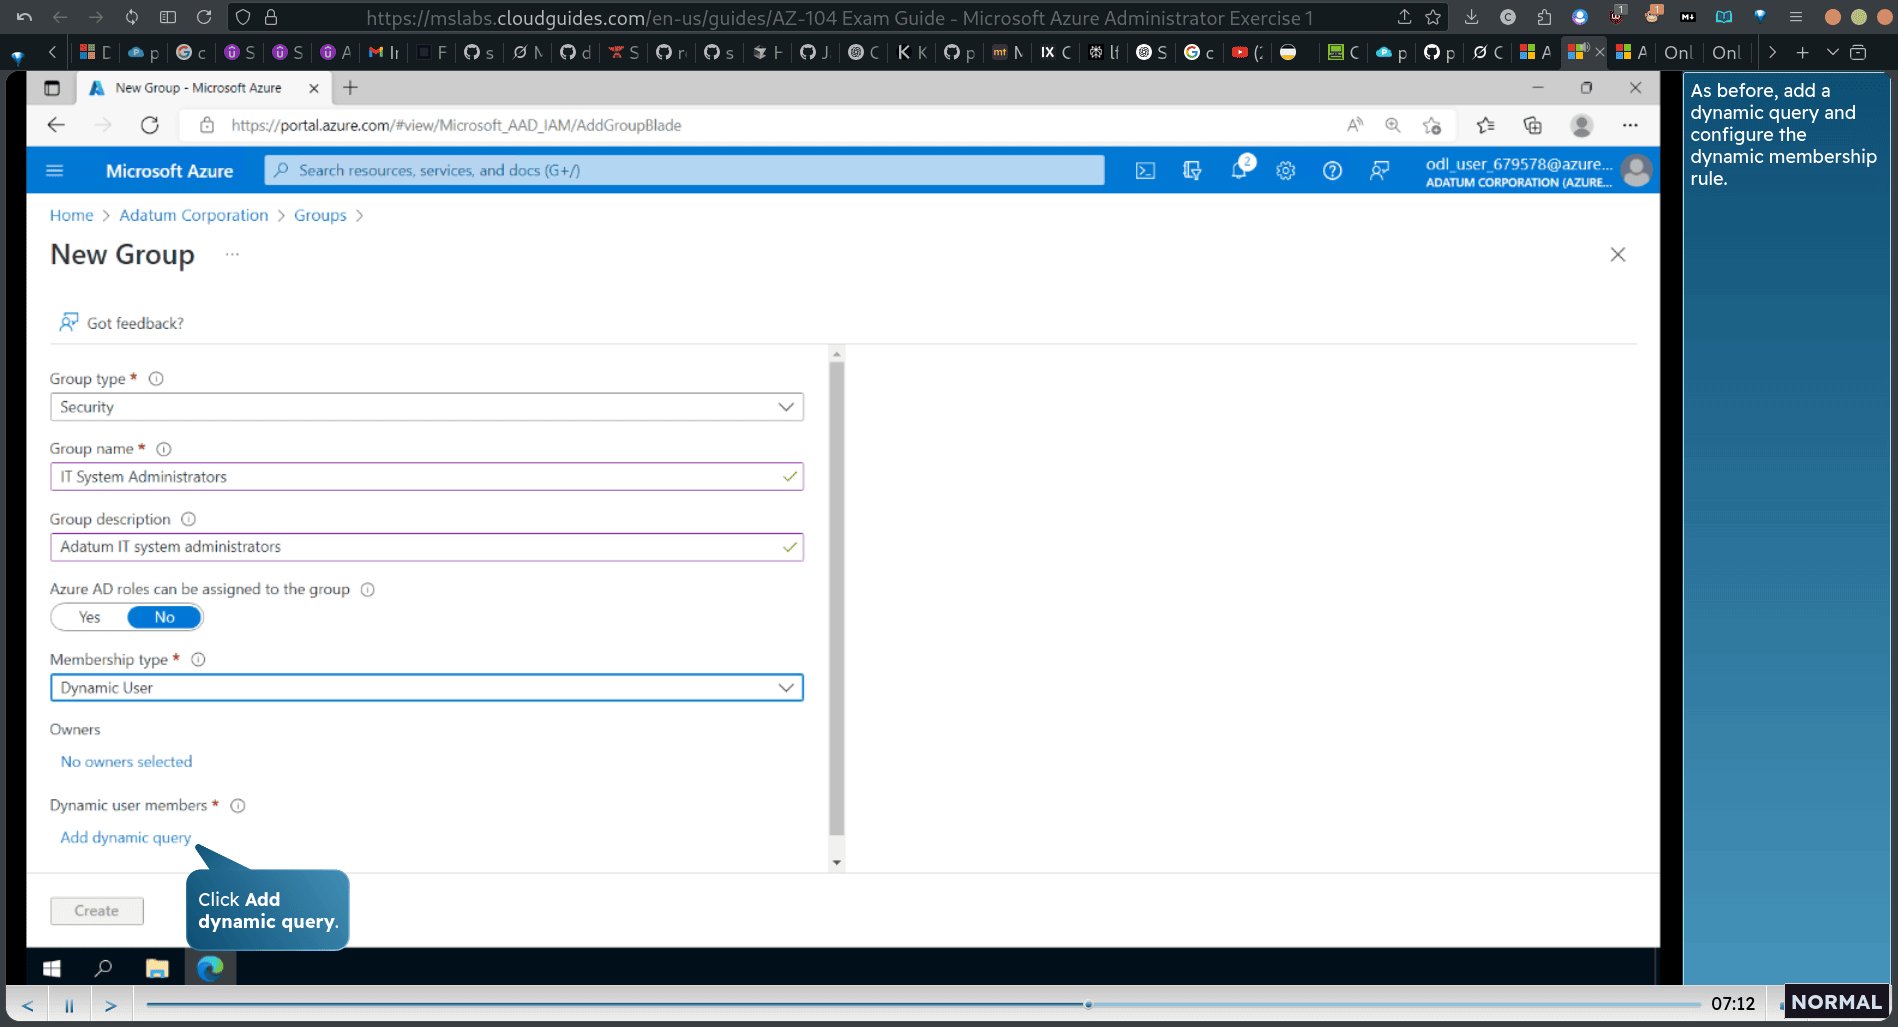
Task: Open the Windows Start menu
Action: point(52,968)
